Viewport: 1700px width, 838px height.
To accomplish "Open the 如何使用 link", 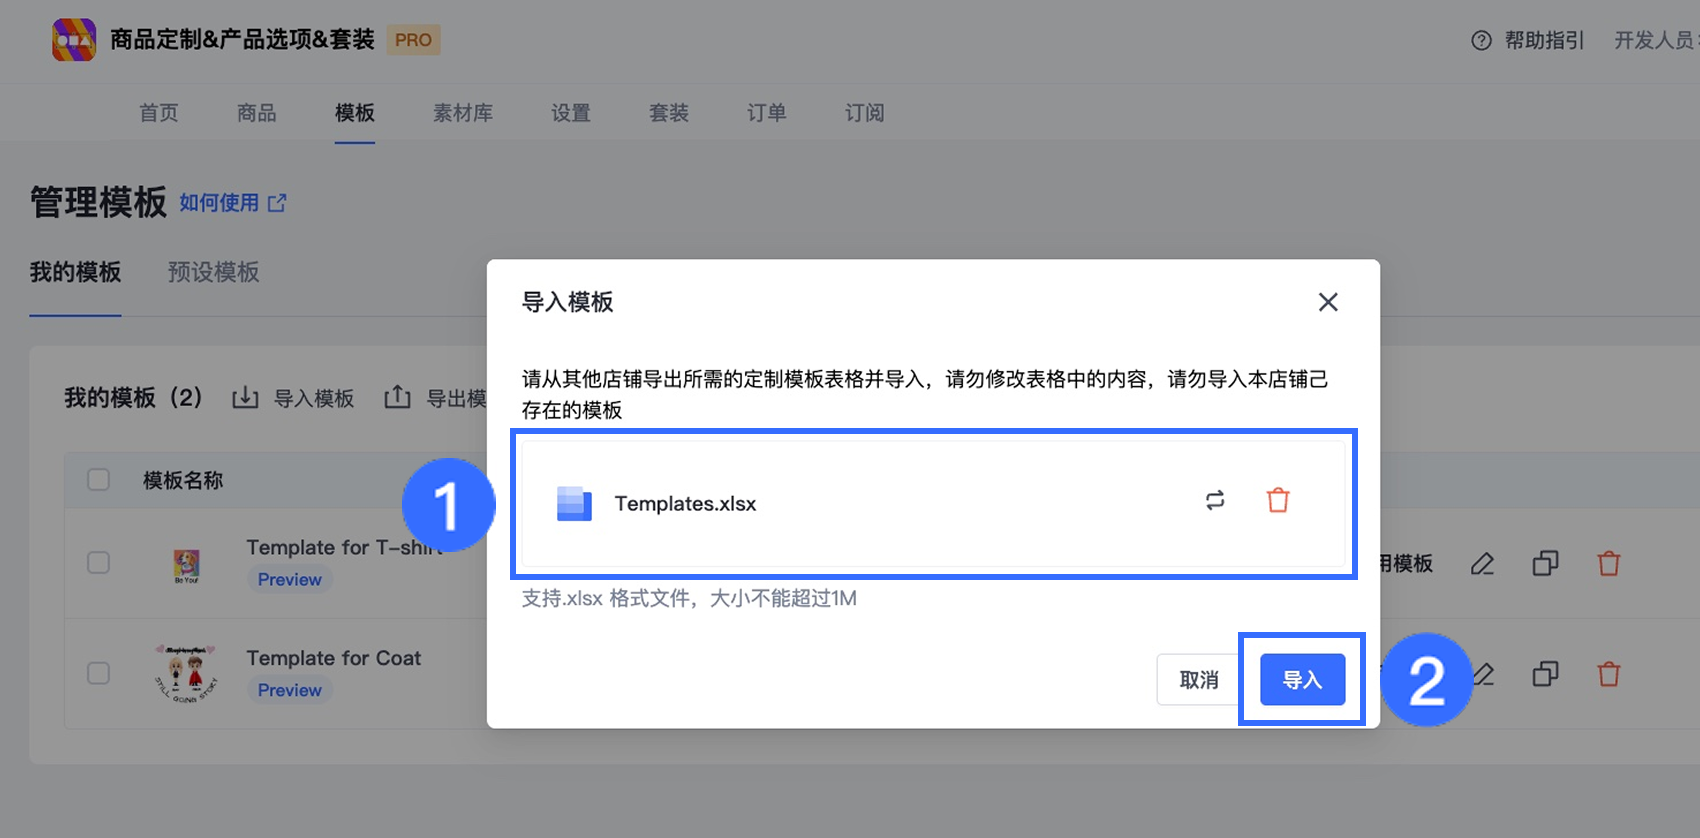I will (x=219, y=203).
